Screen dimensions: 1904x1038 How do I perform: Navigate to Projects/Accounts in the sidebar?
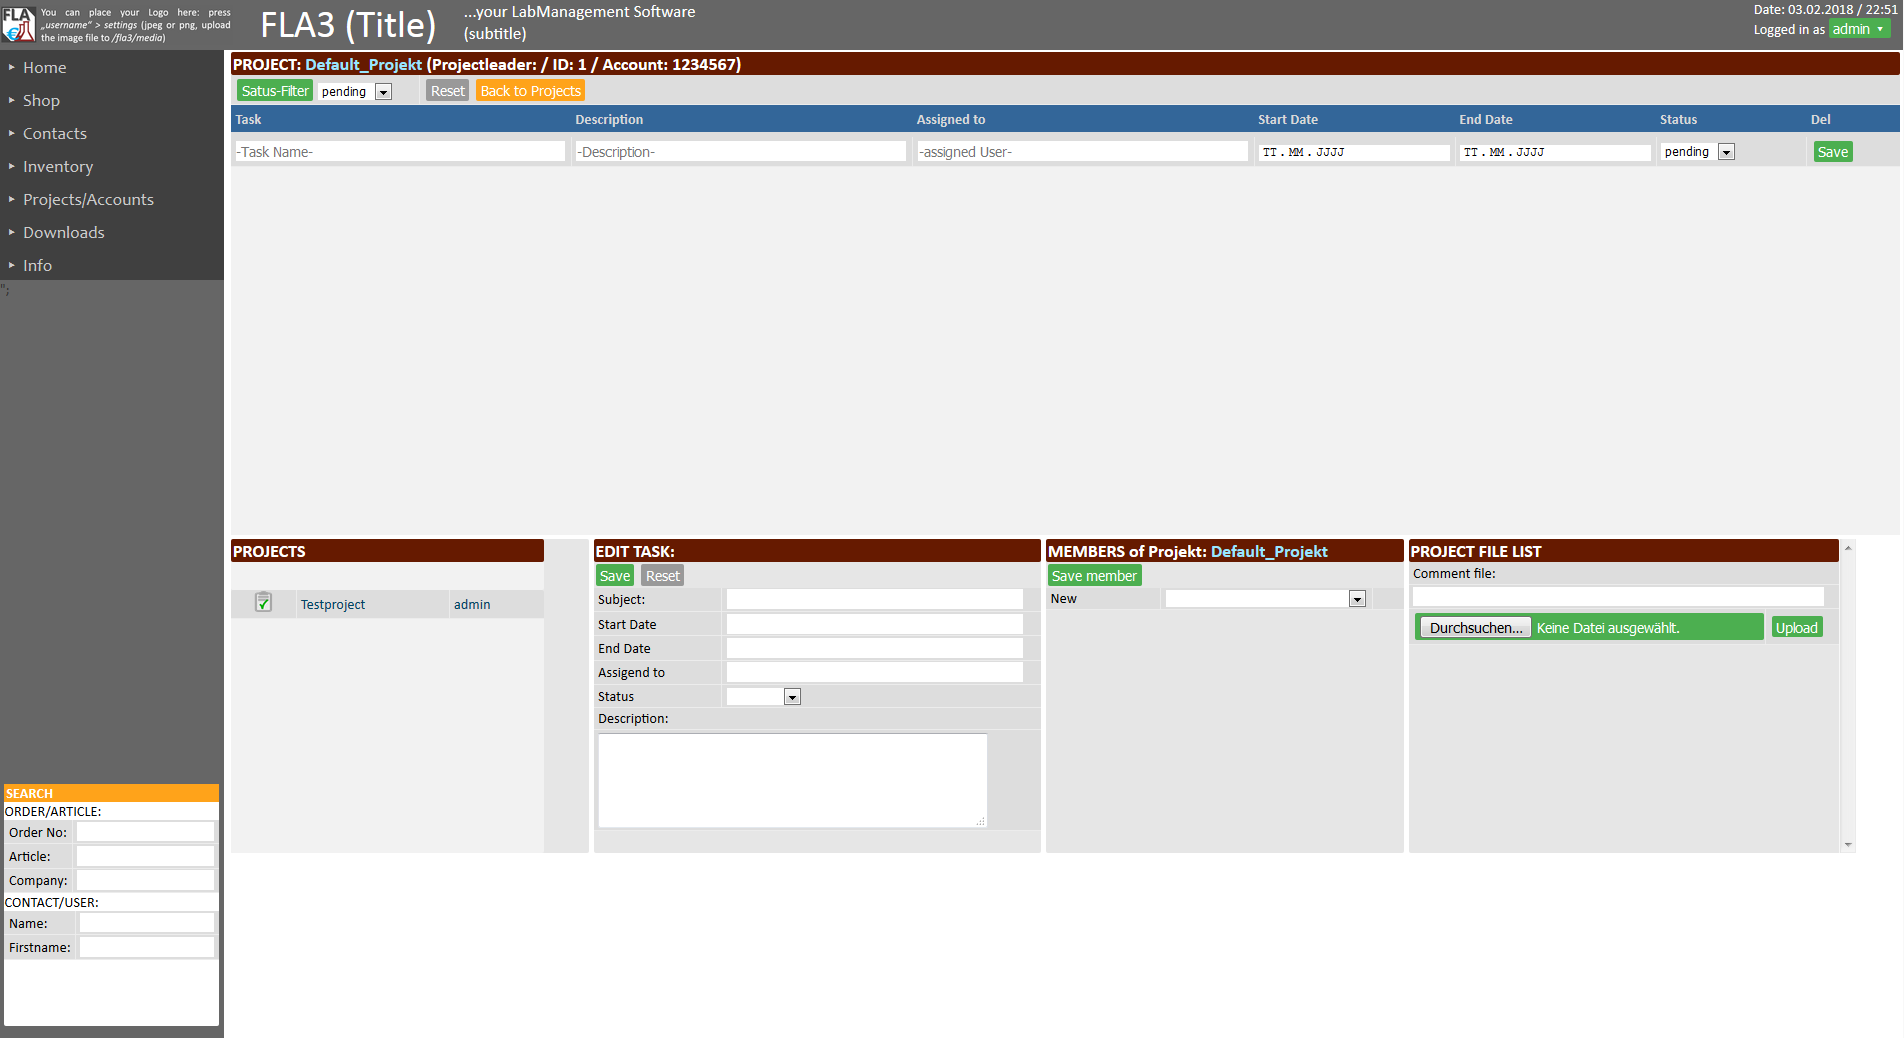tap(88, 199)
